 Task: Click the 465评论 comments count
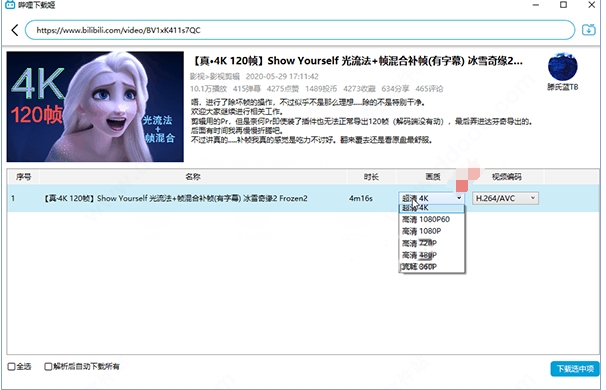[429, 89]
